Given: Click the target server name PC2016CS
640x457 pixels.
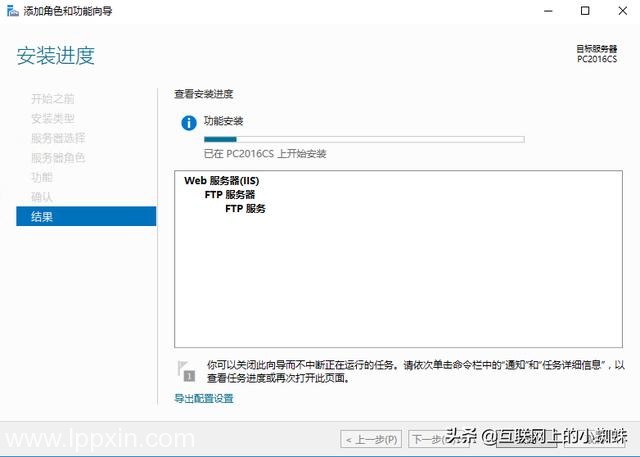Looking at the screenshot, I should coord(597,59).
